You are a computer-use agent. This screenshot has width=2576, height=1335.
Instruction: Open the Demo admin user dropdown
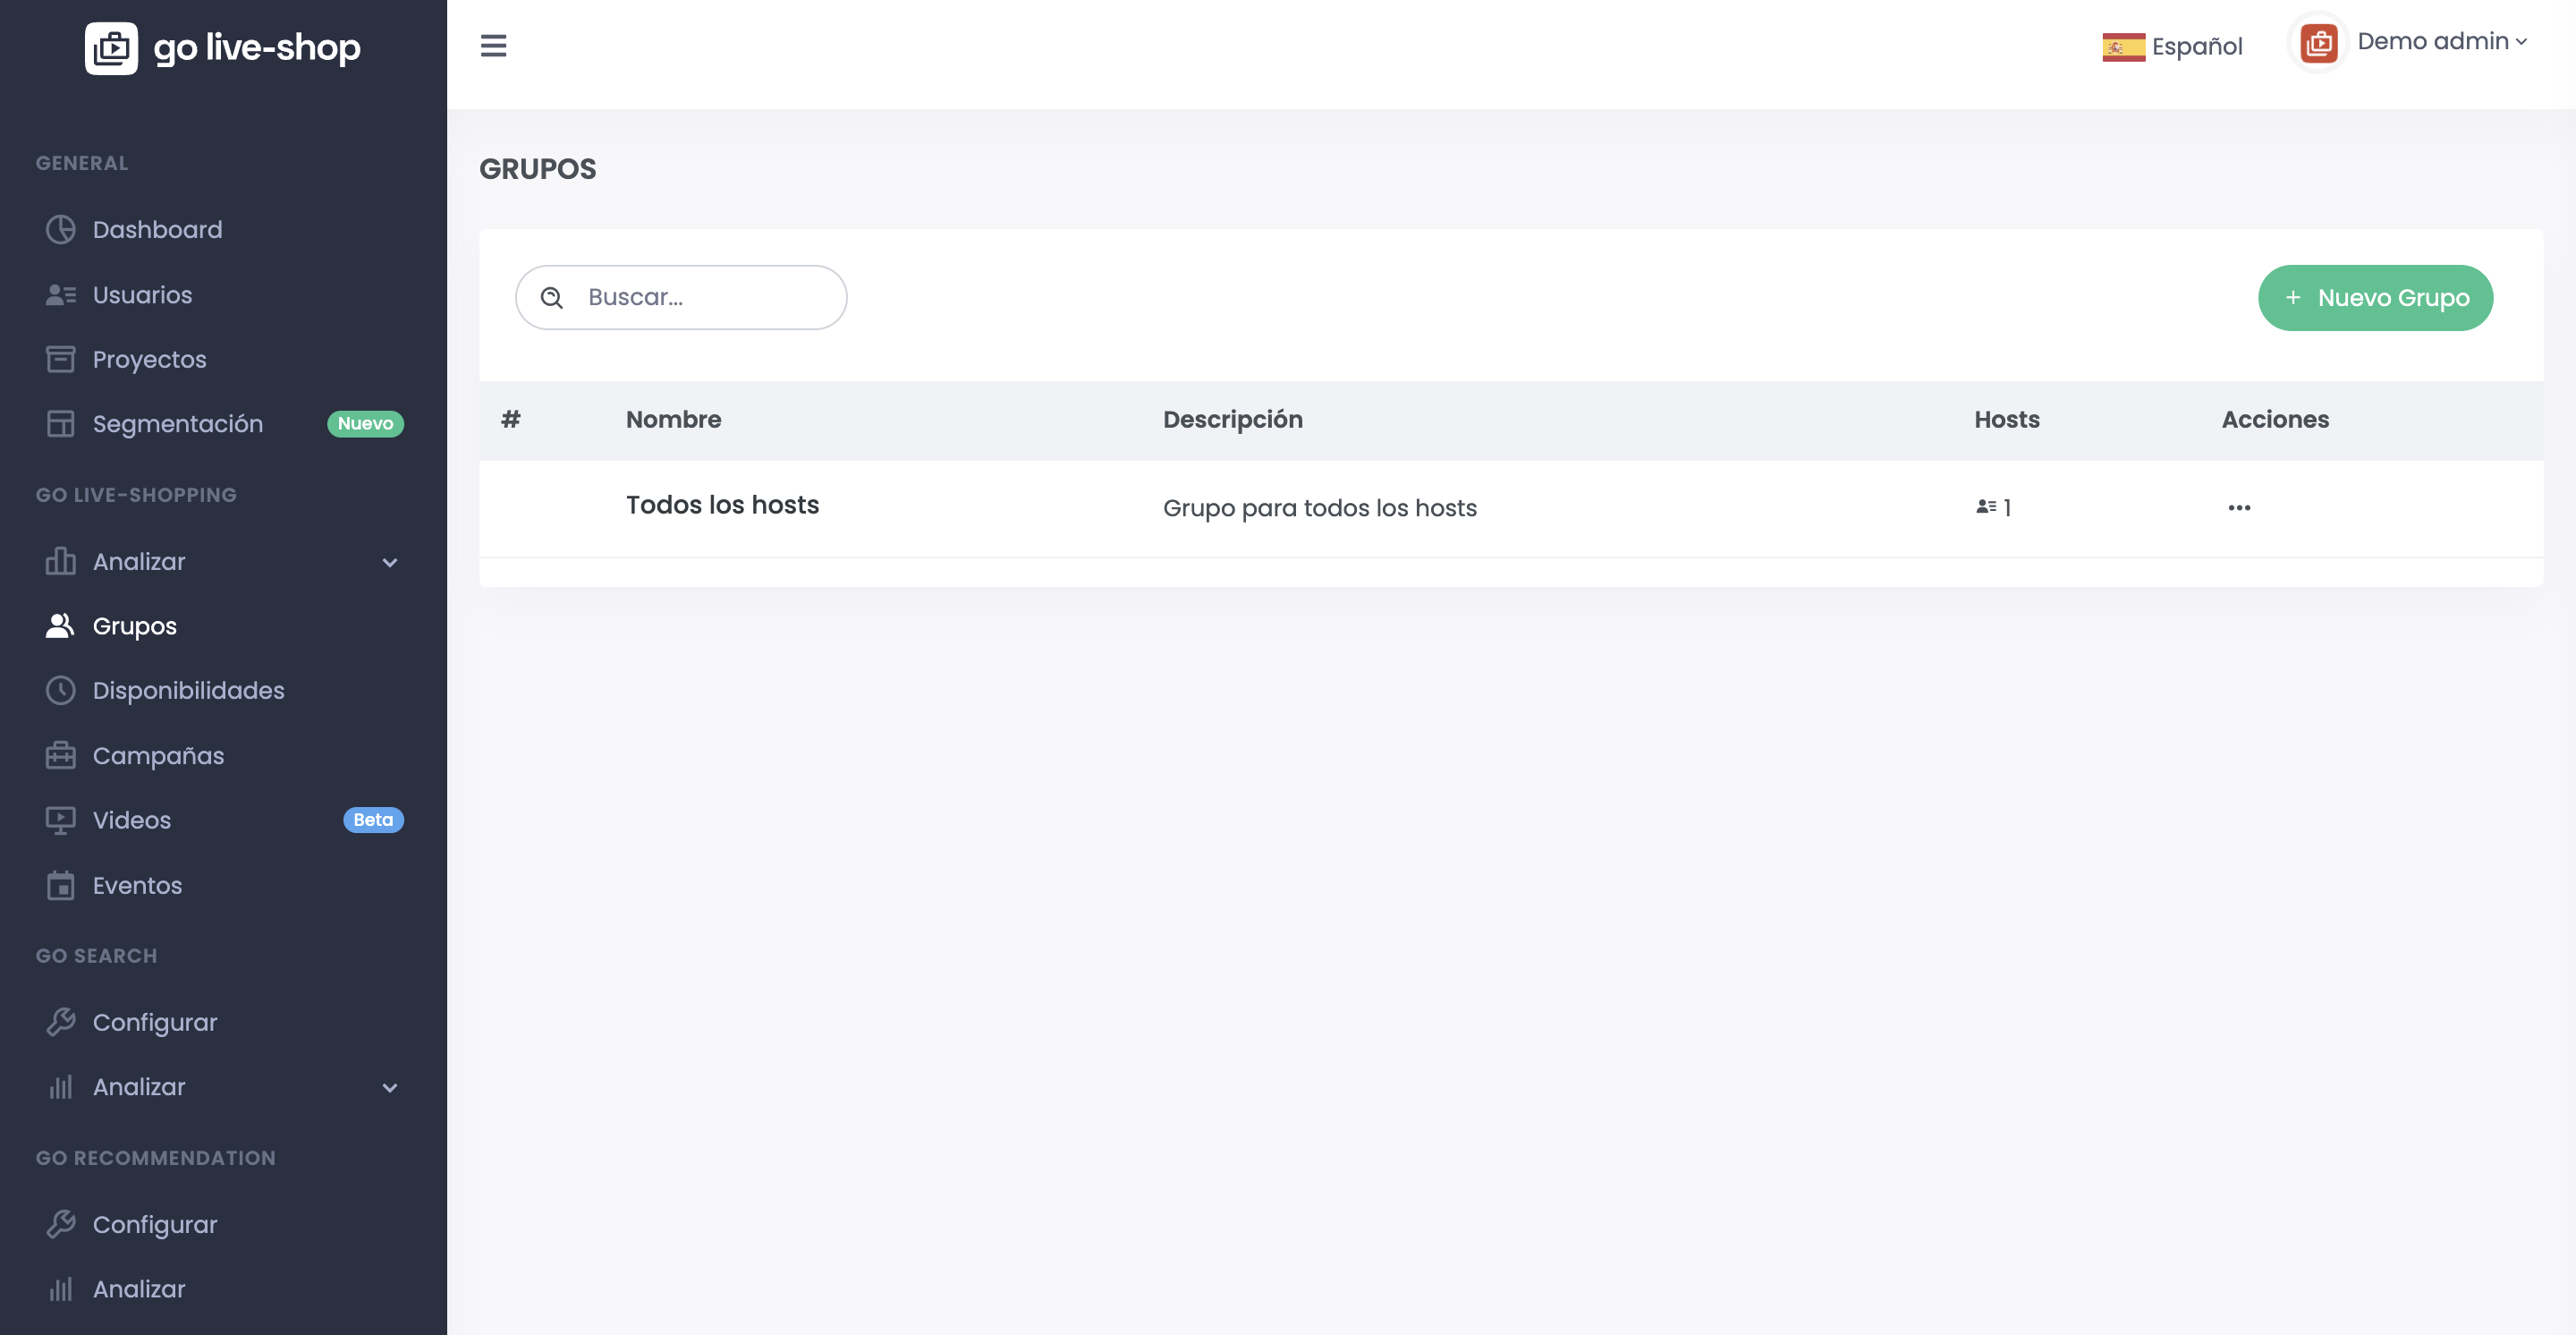coord(2441,42)
